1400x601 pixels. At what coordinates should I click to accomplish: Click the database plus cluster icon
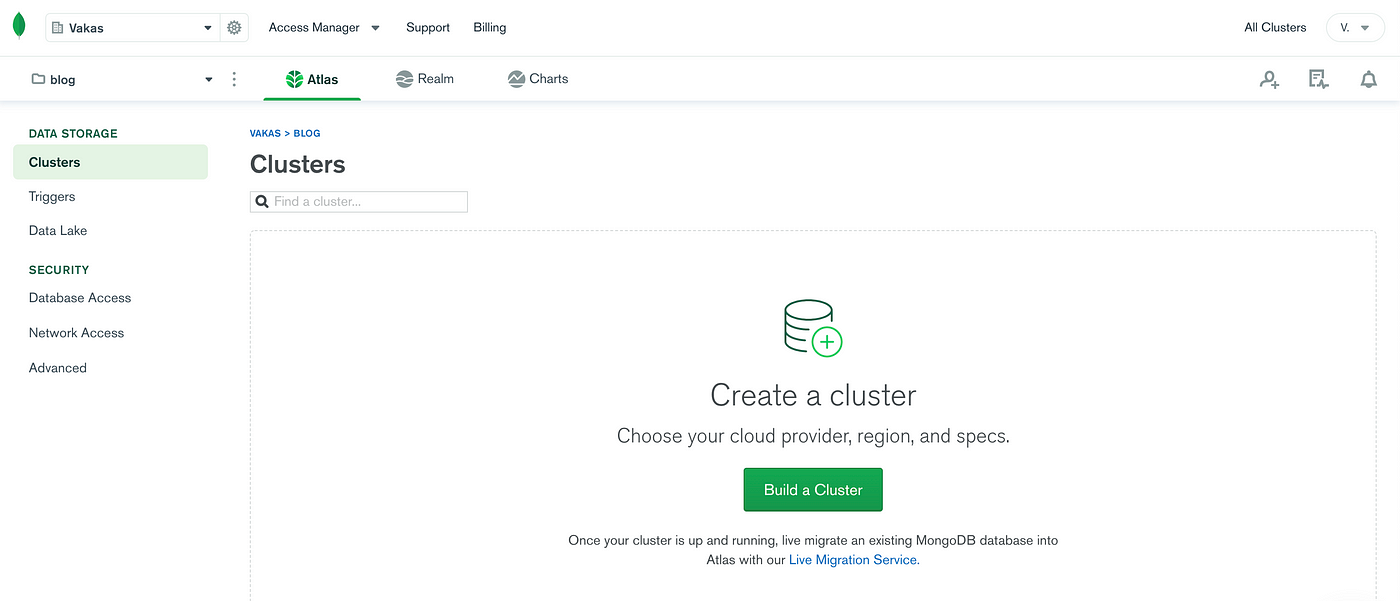[813, 327]
